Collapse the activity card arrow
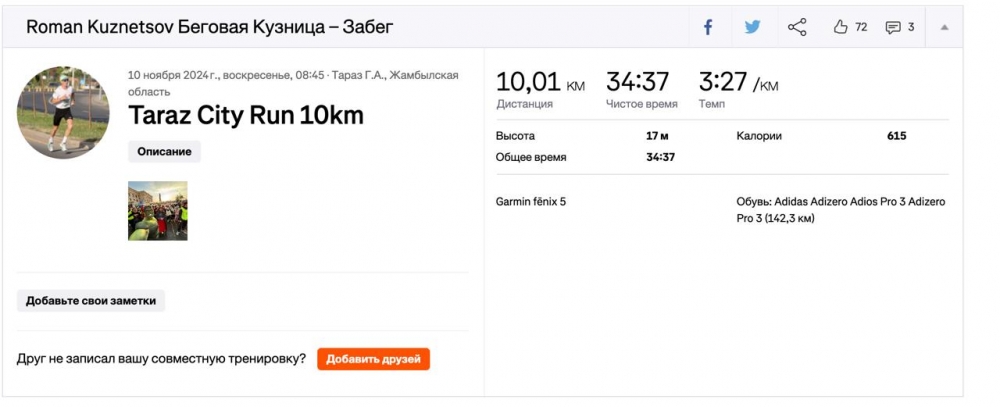Viewport: 1000px width, 407px height. coord(945,27)
